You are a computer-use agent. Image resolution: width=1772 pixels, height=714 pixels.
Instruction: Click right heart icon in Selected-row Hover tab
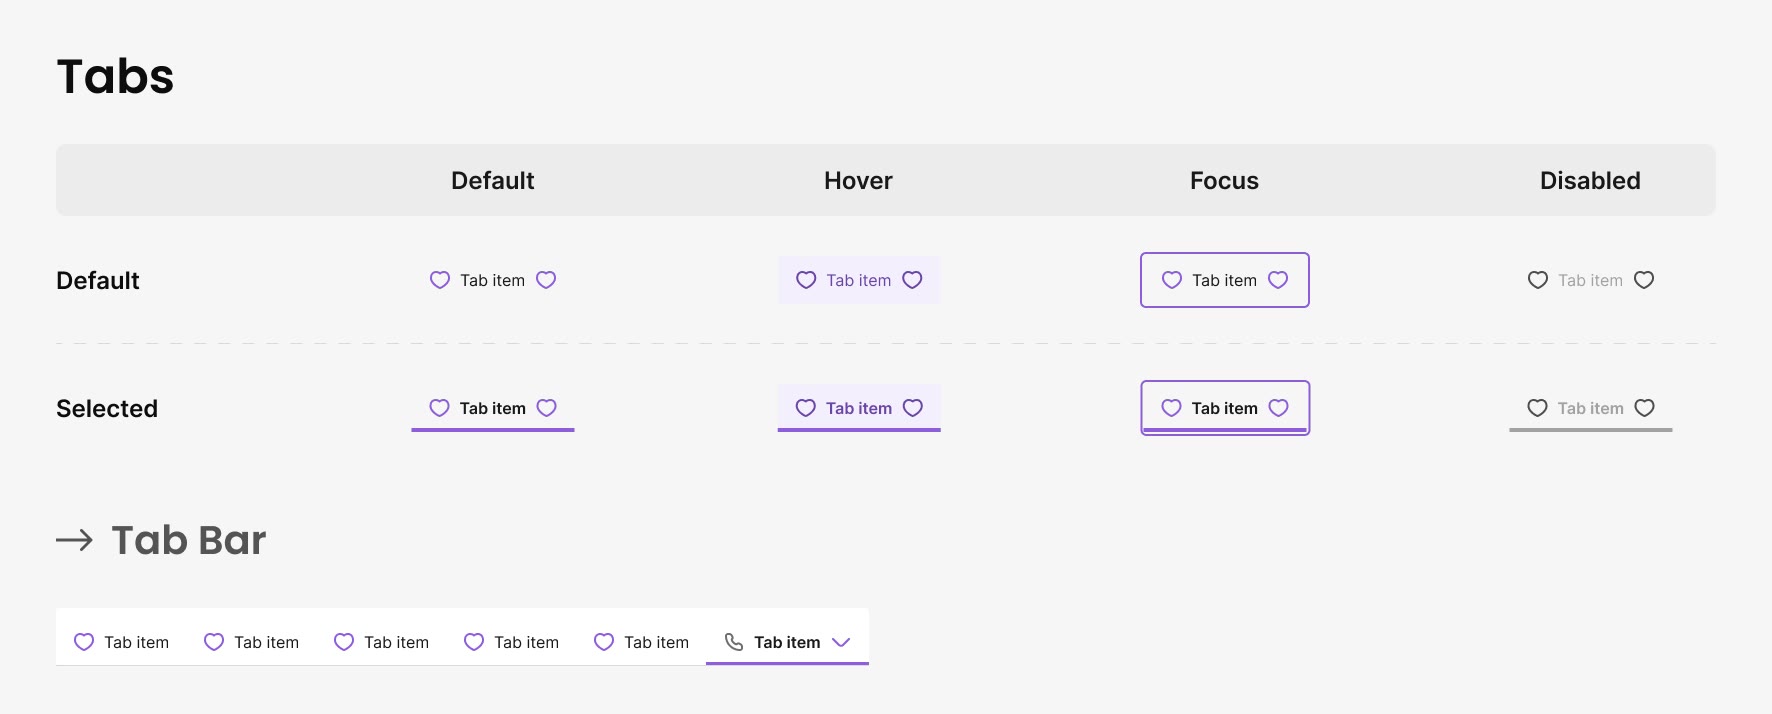coord(913,408)
